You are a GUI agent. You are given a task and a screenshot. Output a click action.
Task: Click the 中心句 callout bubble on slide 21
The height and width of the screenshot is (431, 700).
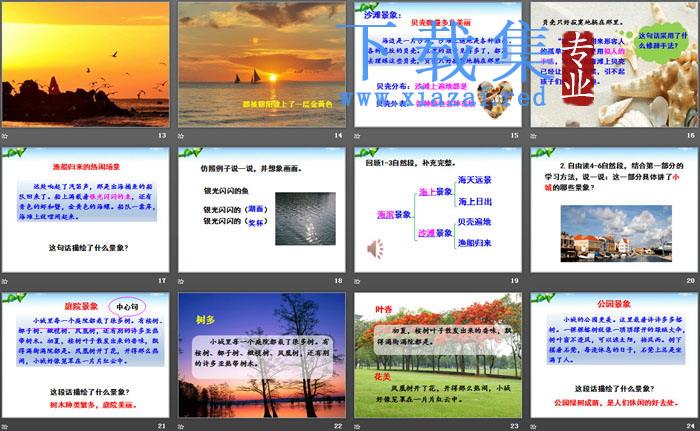[127, 307]
